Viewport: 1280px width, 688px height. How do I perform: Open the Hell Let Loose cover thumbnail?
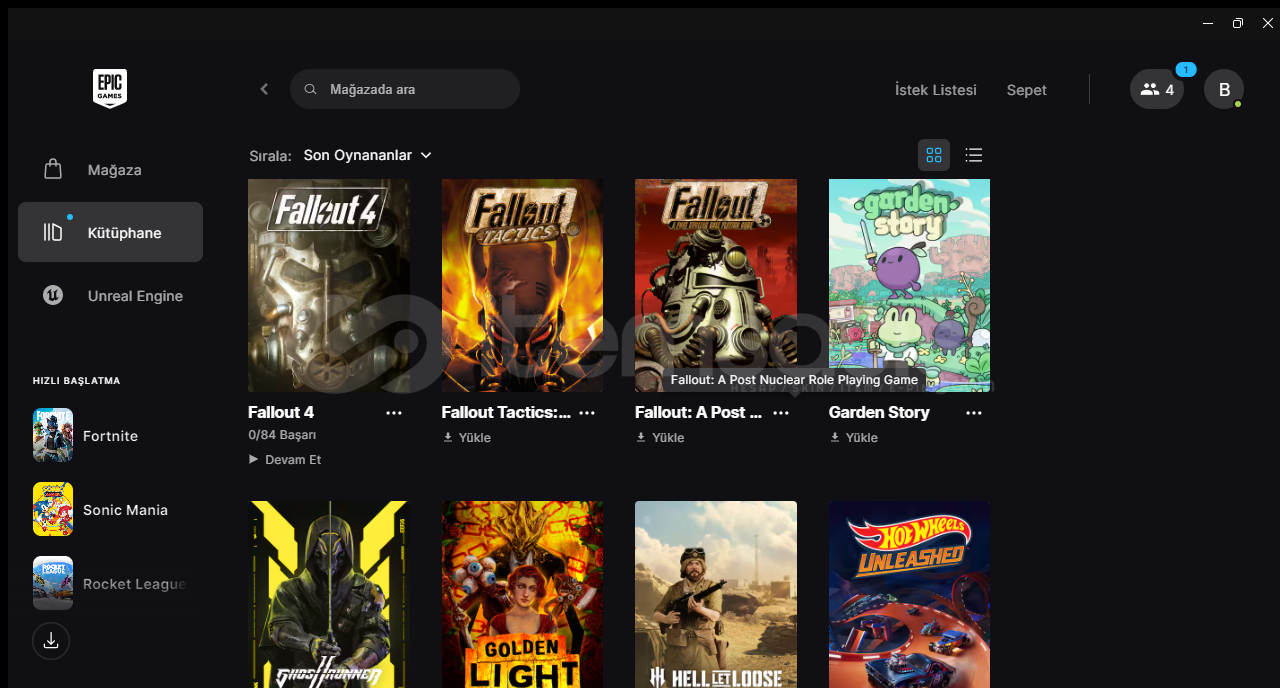click(716, 594)
